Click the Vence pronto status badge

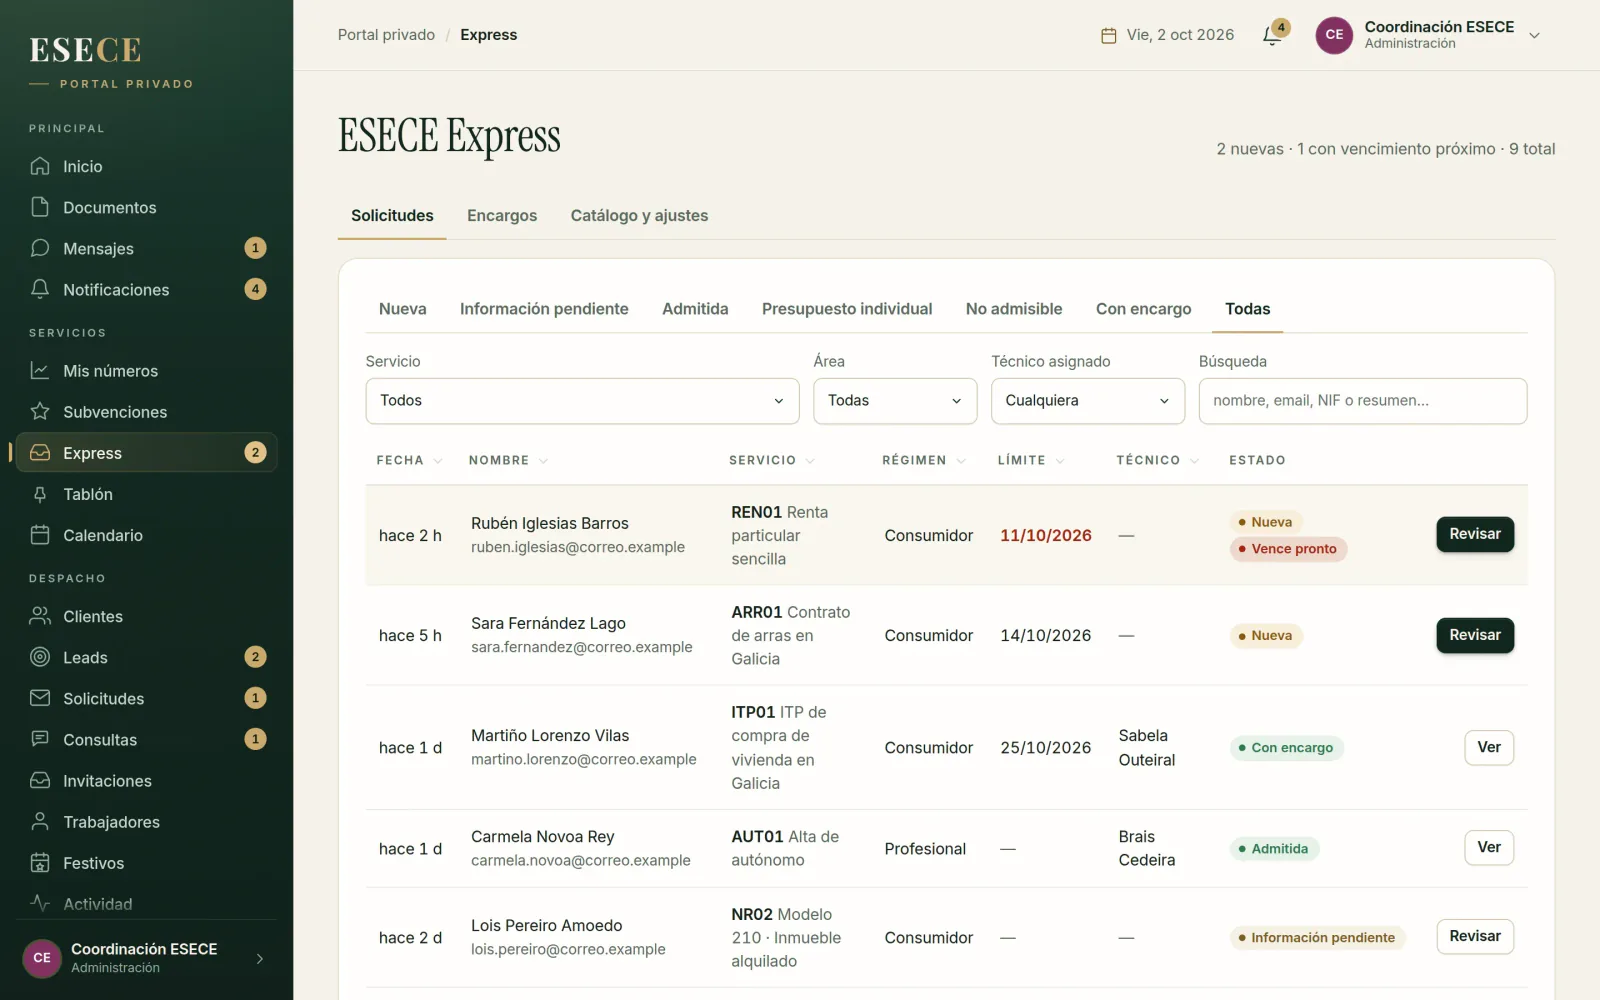pyautogui.click(x=1288, y=549)
